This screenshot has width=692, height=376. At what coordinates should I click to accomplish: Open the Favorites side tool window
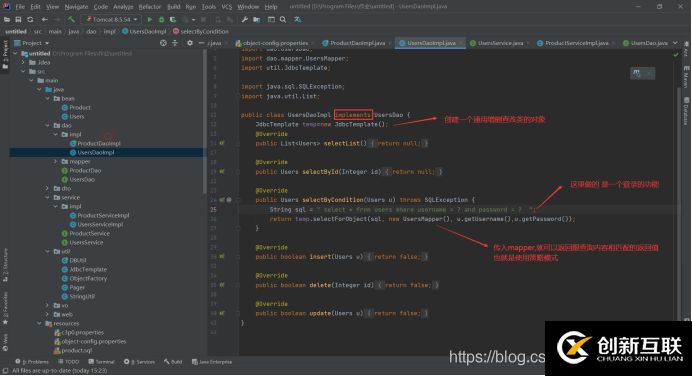[x=5, y=308]
